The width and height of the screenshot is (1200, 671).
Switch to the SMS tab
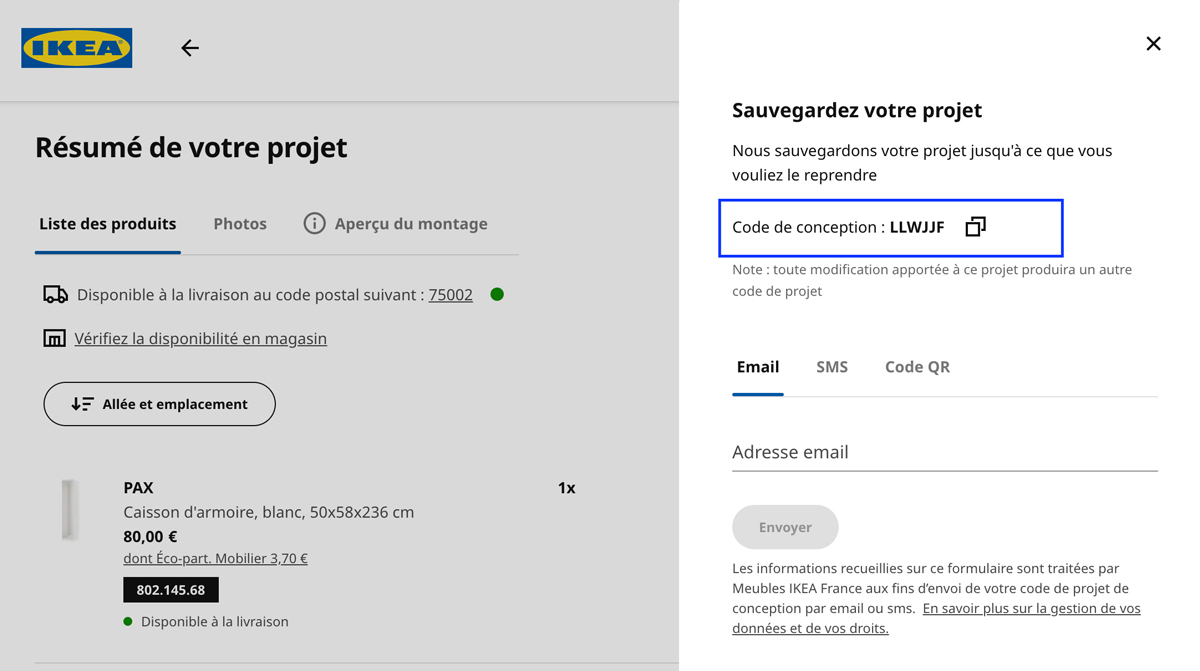(832, 367)
